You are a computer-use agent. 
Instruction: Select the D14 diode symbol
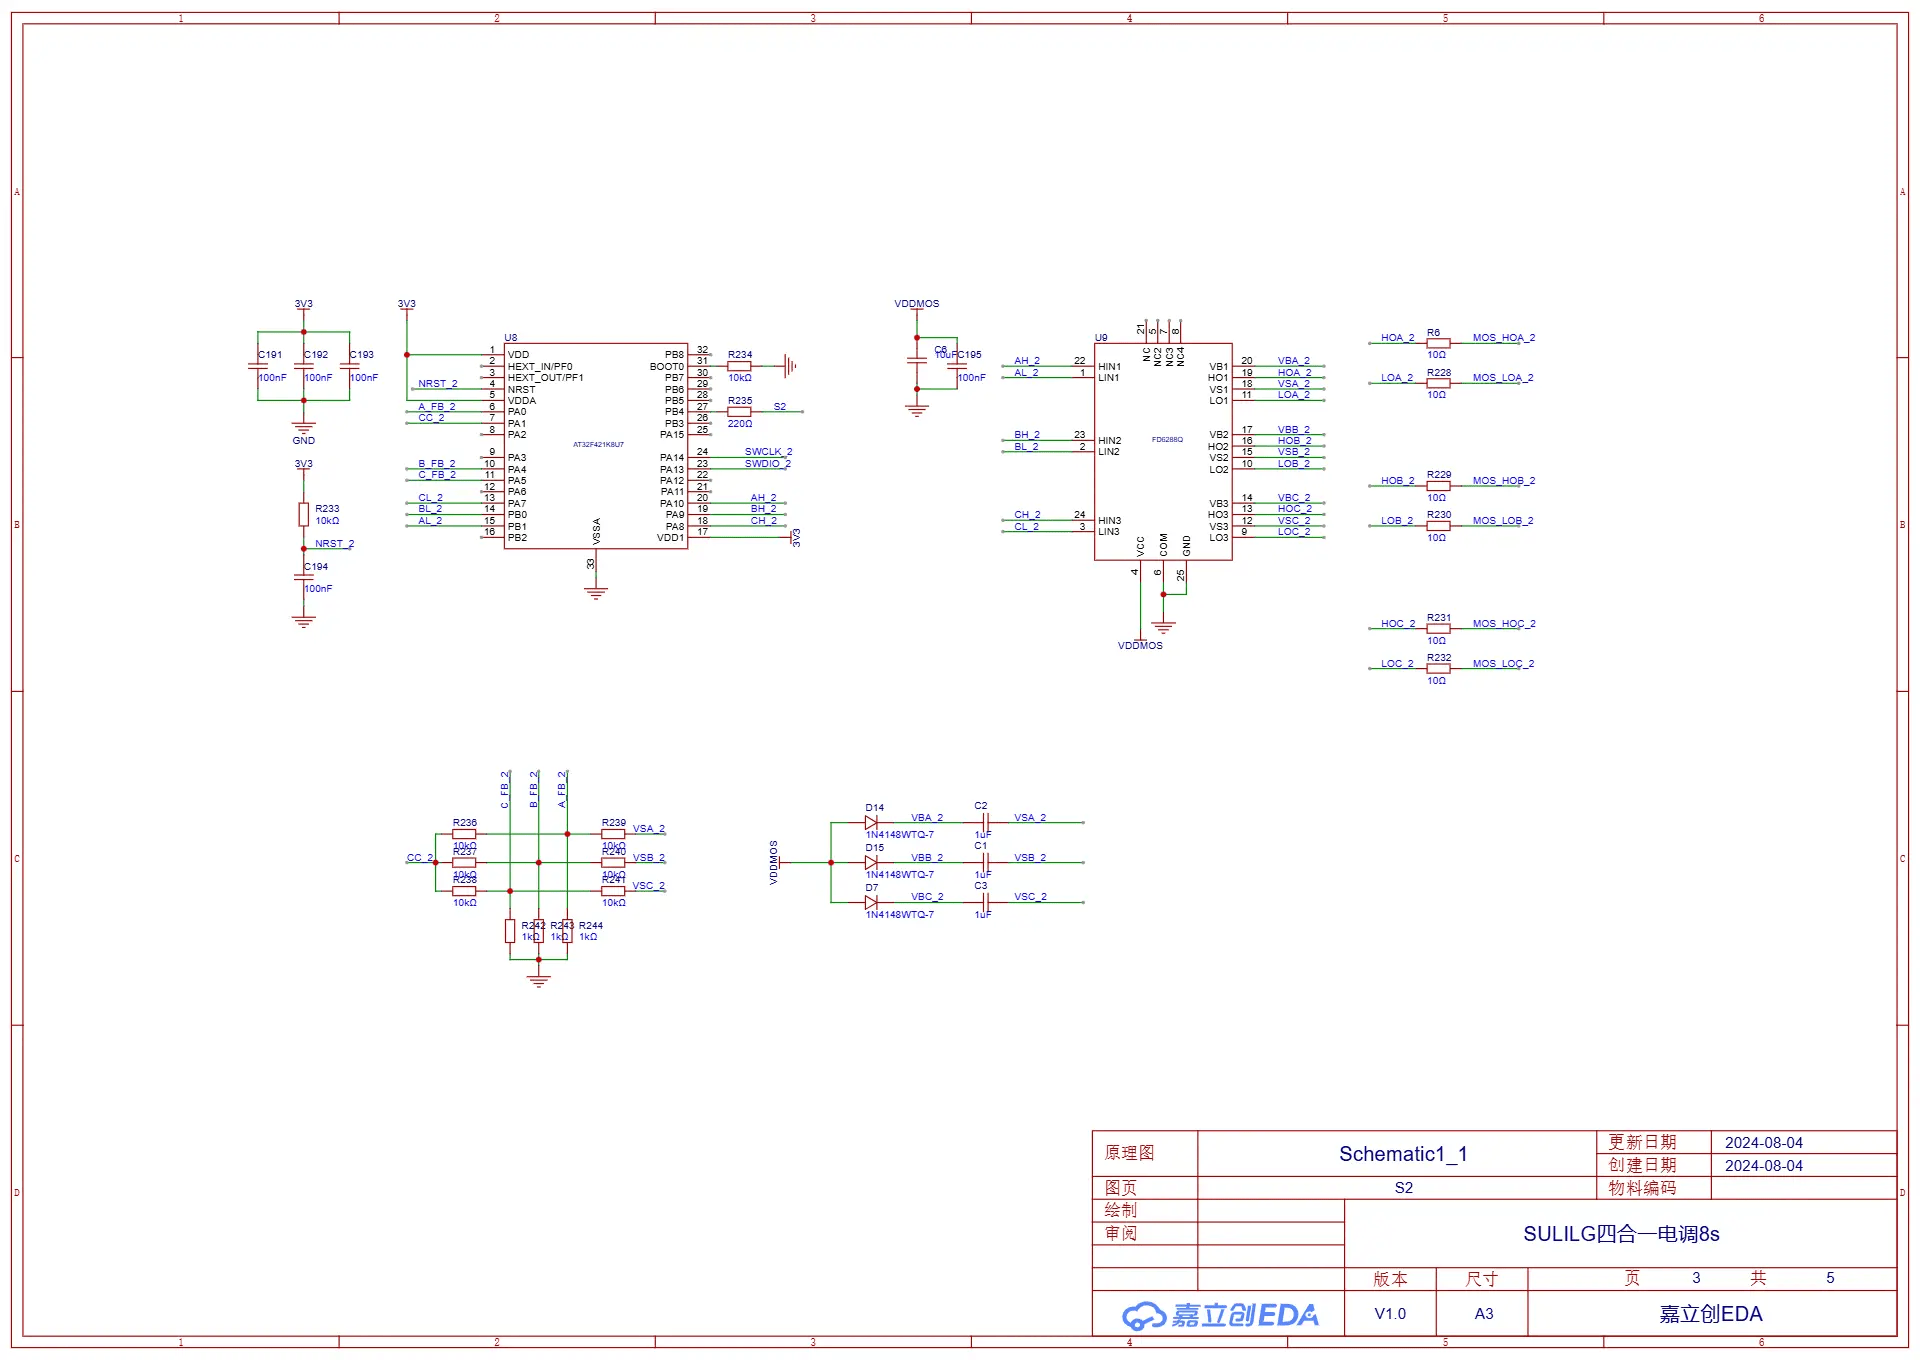pos(871,822)
